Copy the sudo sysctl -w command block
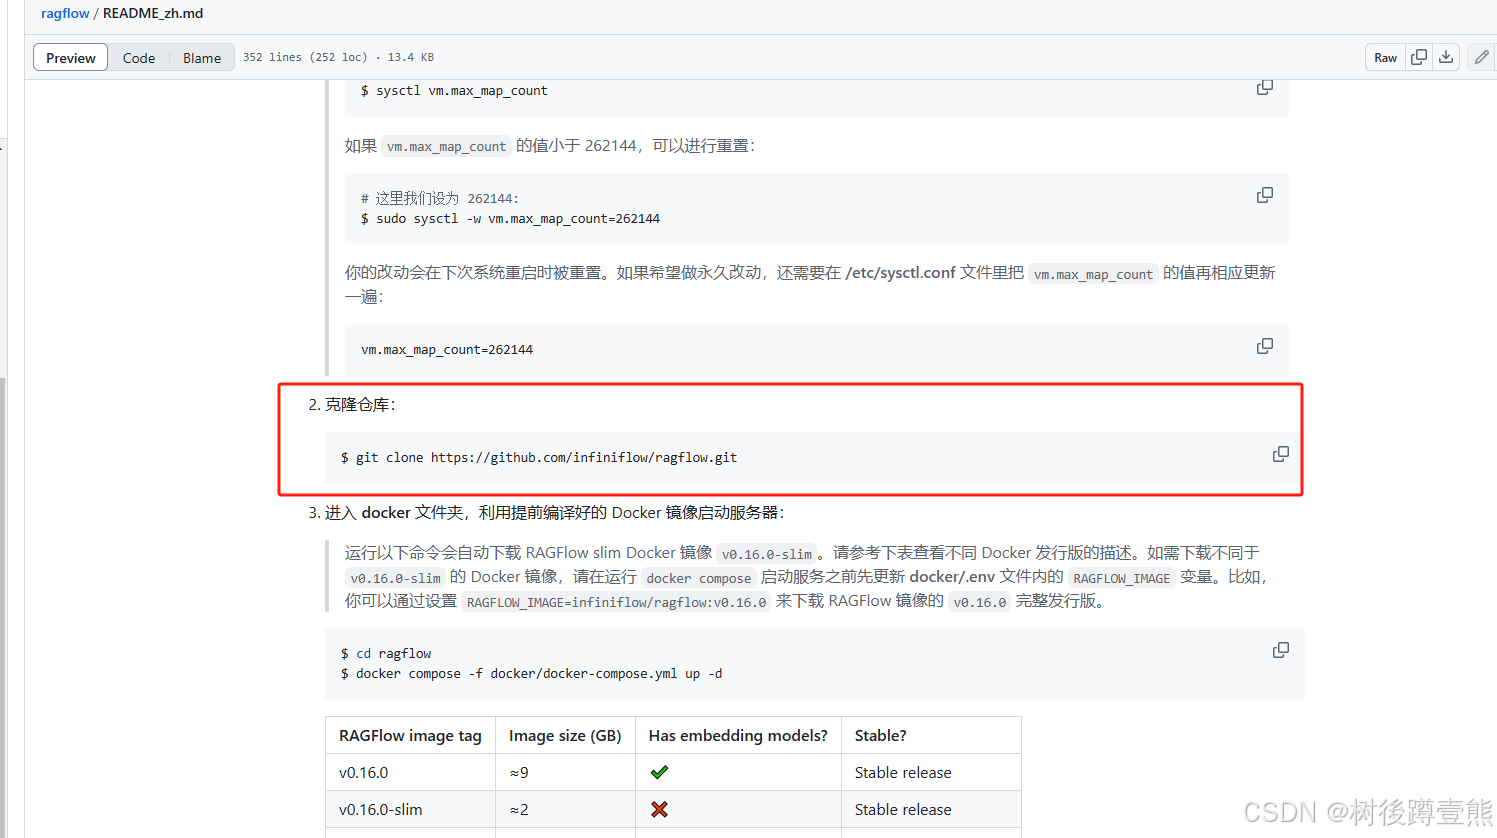Viewport: 1497px width, 838px height. coord(1265,195)
